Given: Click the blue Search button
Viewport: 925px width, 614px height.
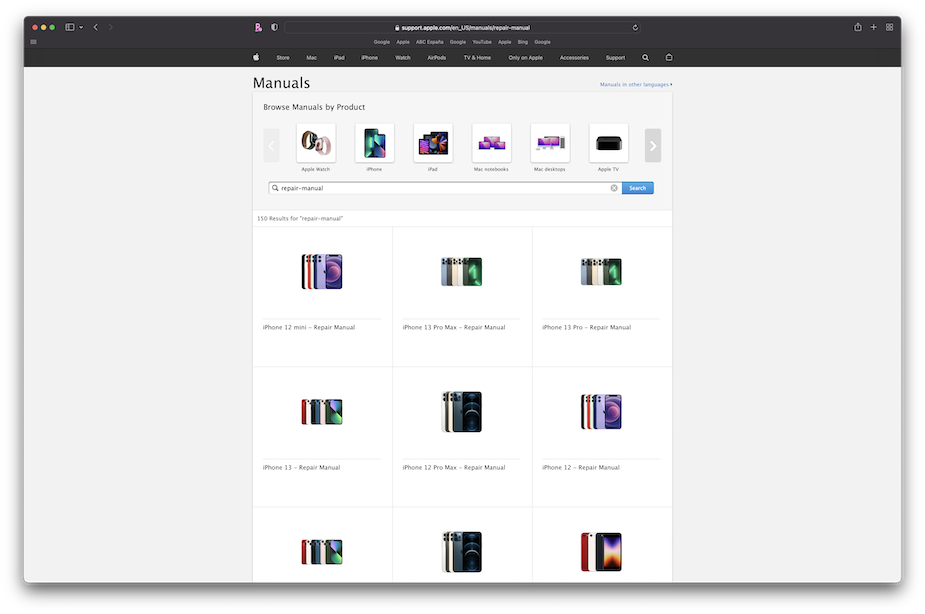Looking at the screenshot, I should pyautogui.click(x=637, y=188).
